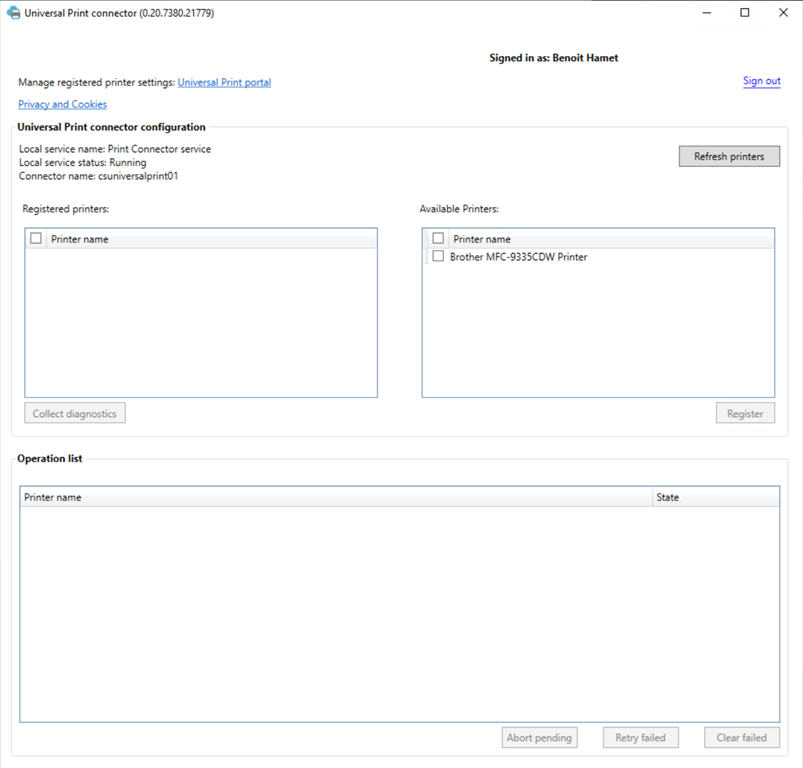Toggle the select-all checkbox for Available Printers
Viewport: 803px width, 768px height.
click(438, 238)
